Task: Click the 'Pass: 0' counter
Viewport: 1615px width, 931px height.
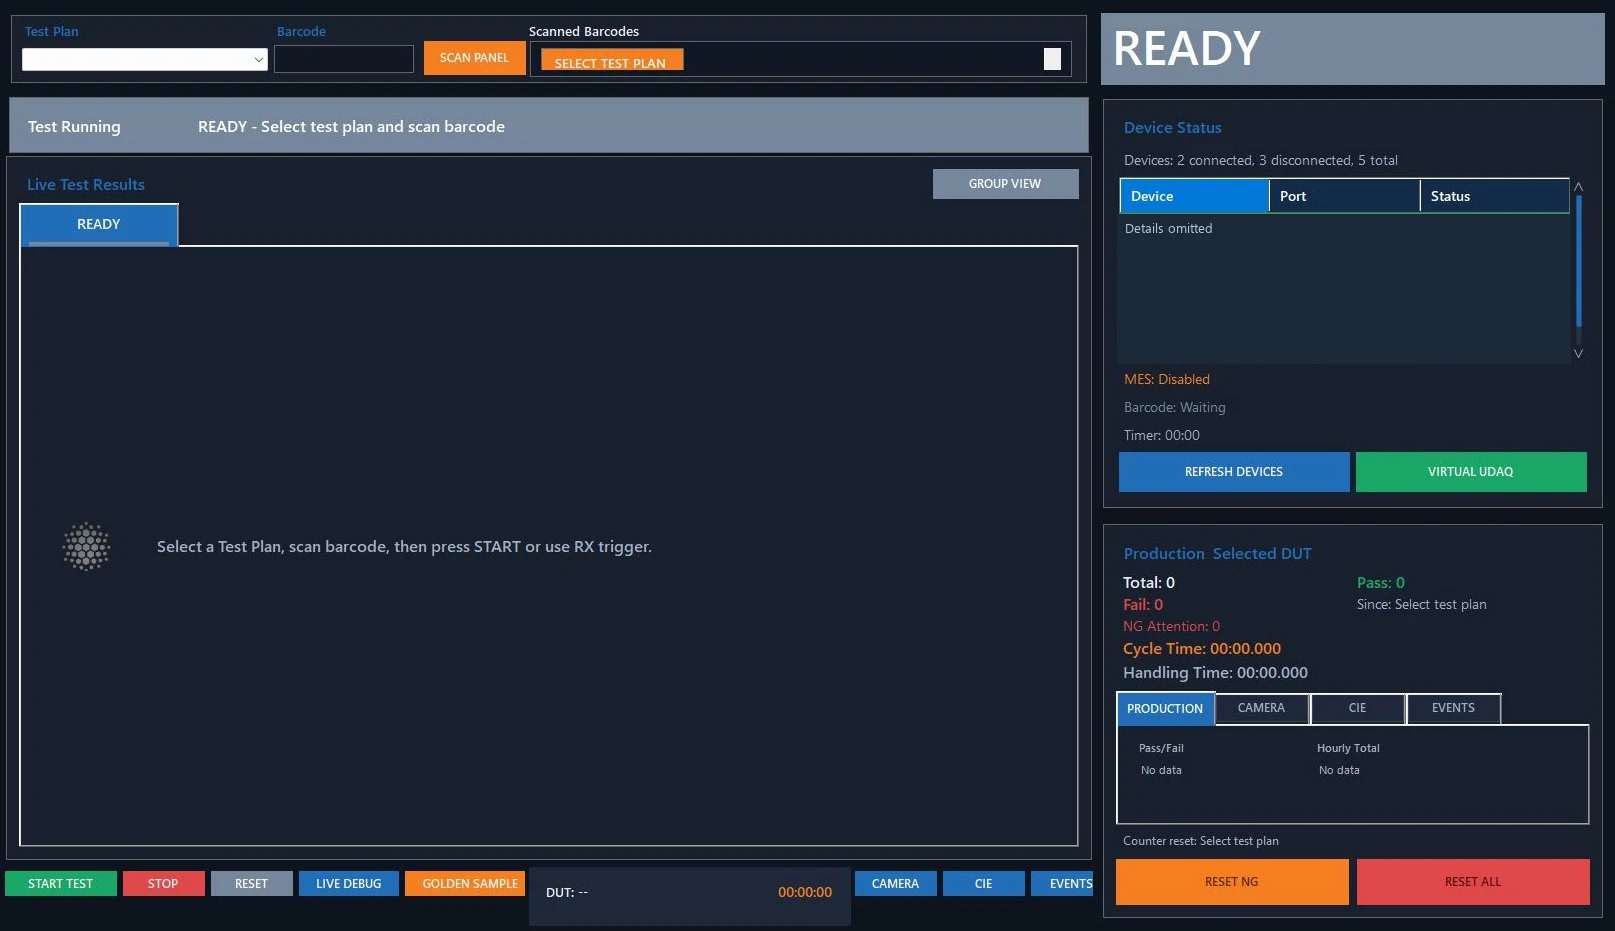Action: [x=1381, y=583]
